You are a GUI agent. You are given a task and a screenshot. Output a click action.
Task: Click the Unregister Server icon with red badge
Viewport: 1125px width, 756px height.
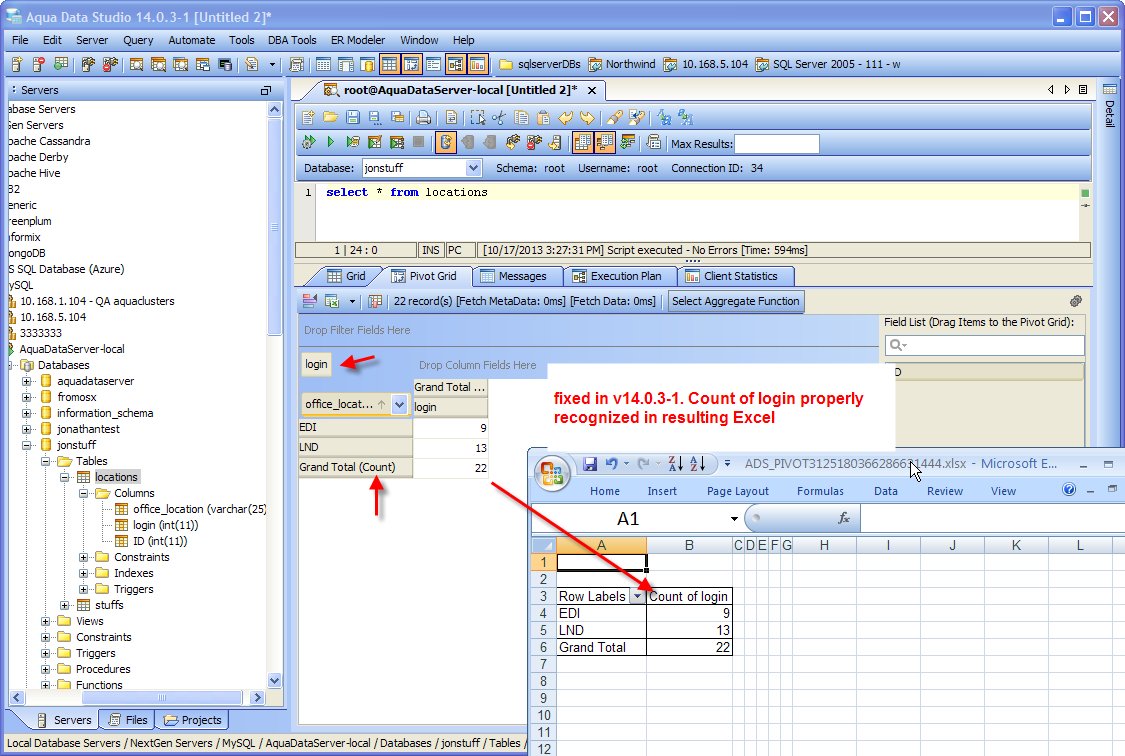pyautogui.click(x=39, y=65)
